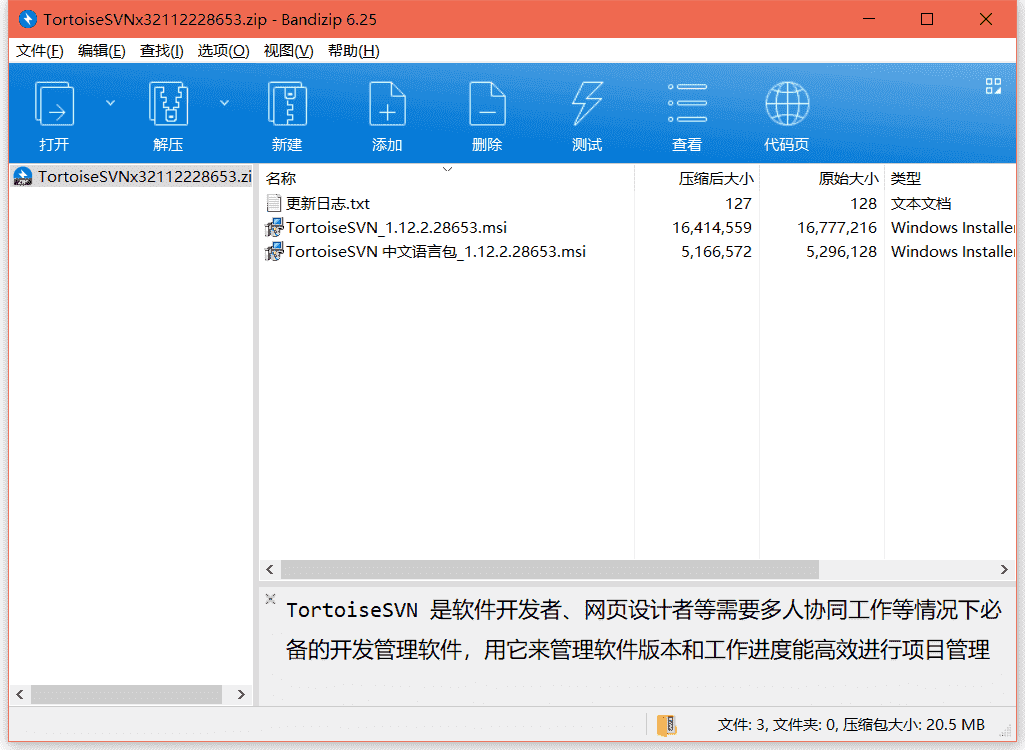Click the text file icon of 更新日志.txt

(x=274, y=203)
